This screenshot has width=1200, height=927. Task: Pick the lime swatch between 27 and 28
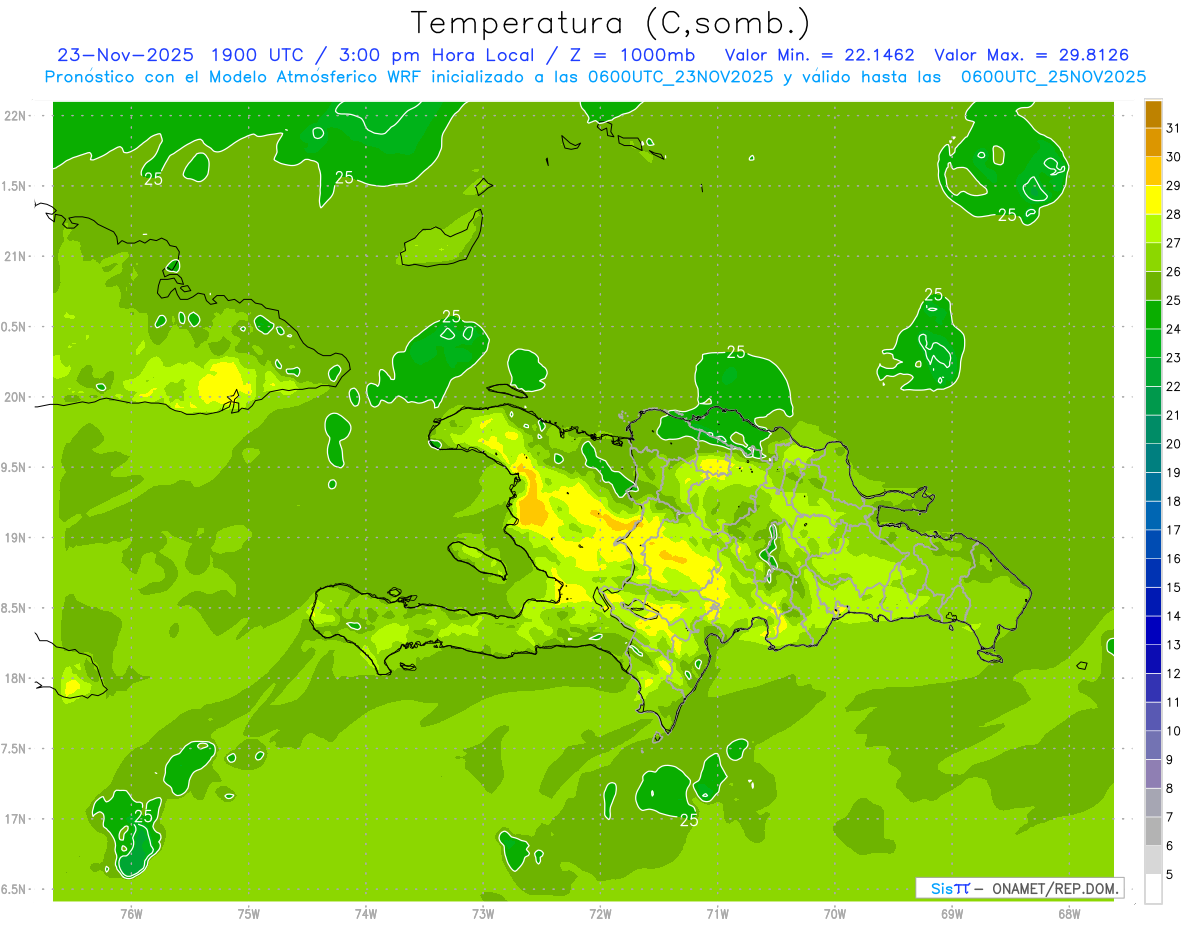click(x=1153, y=228)
